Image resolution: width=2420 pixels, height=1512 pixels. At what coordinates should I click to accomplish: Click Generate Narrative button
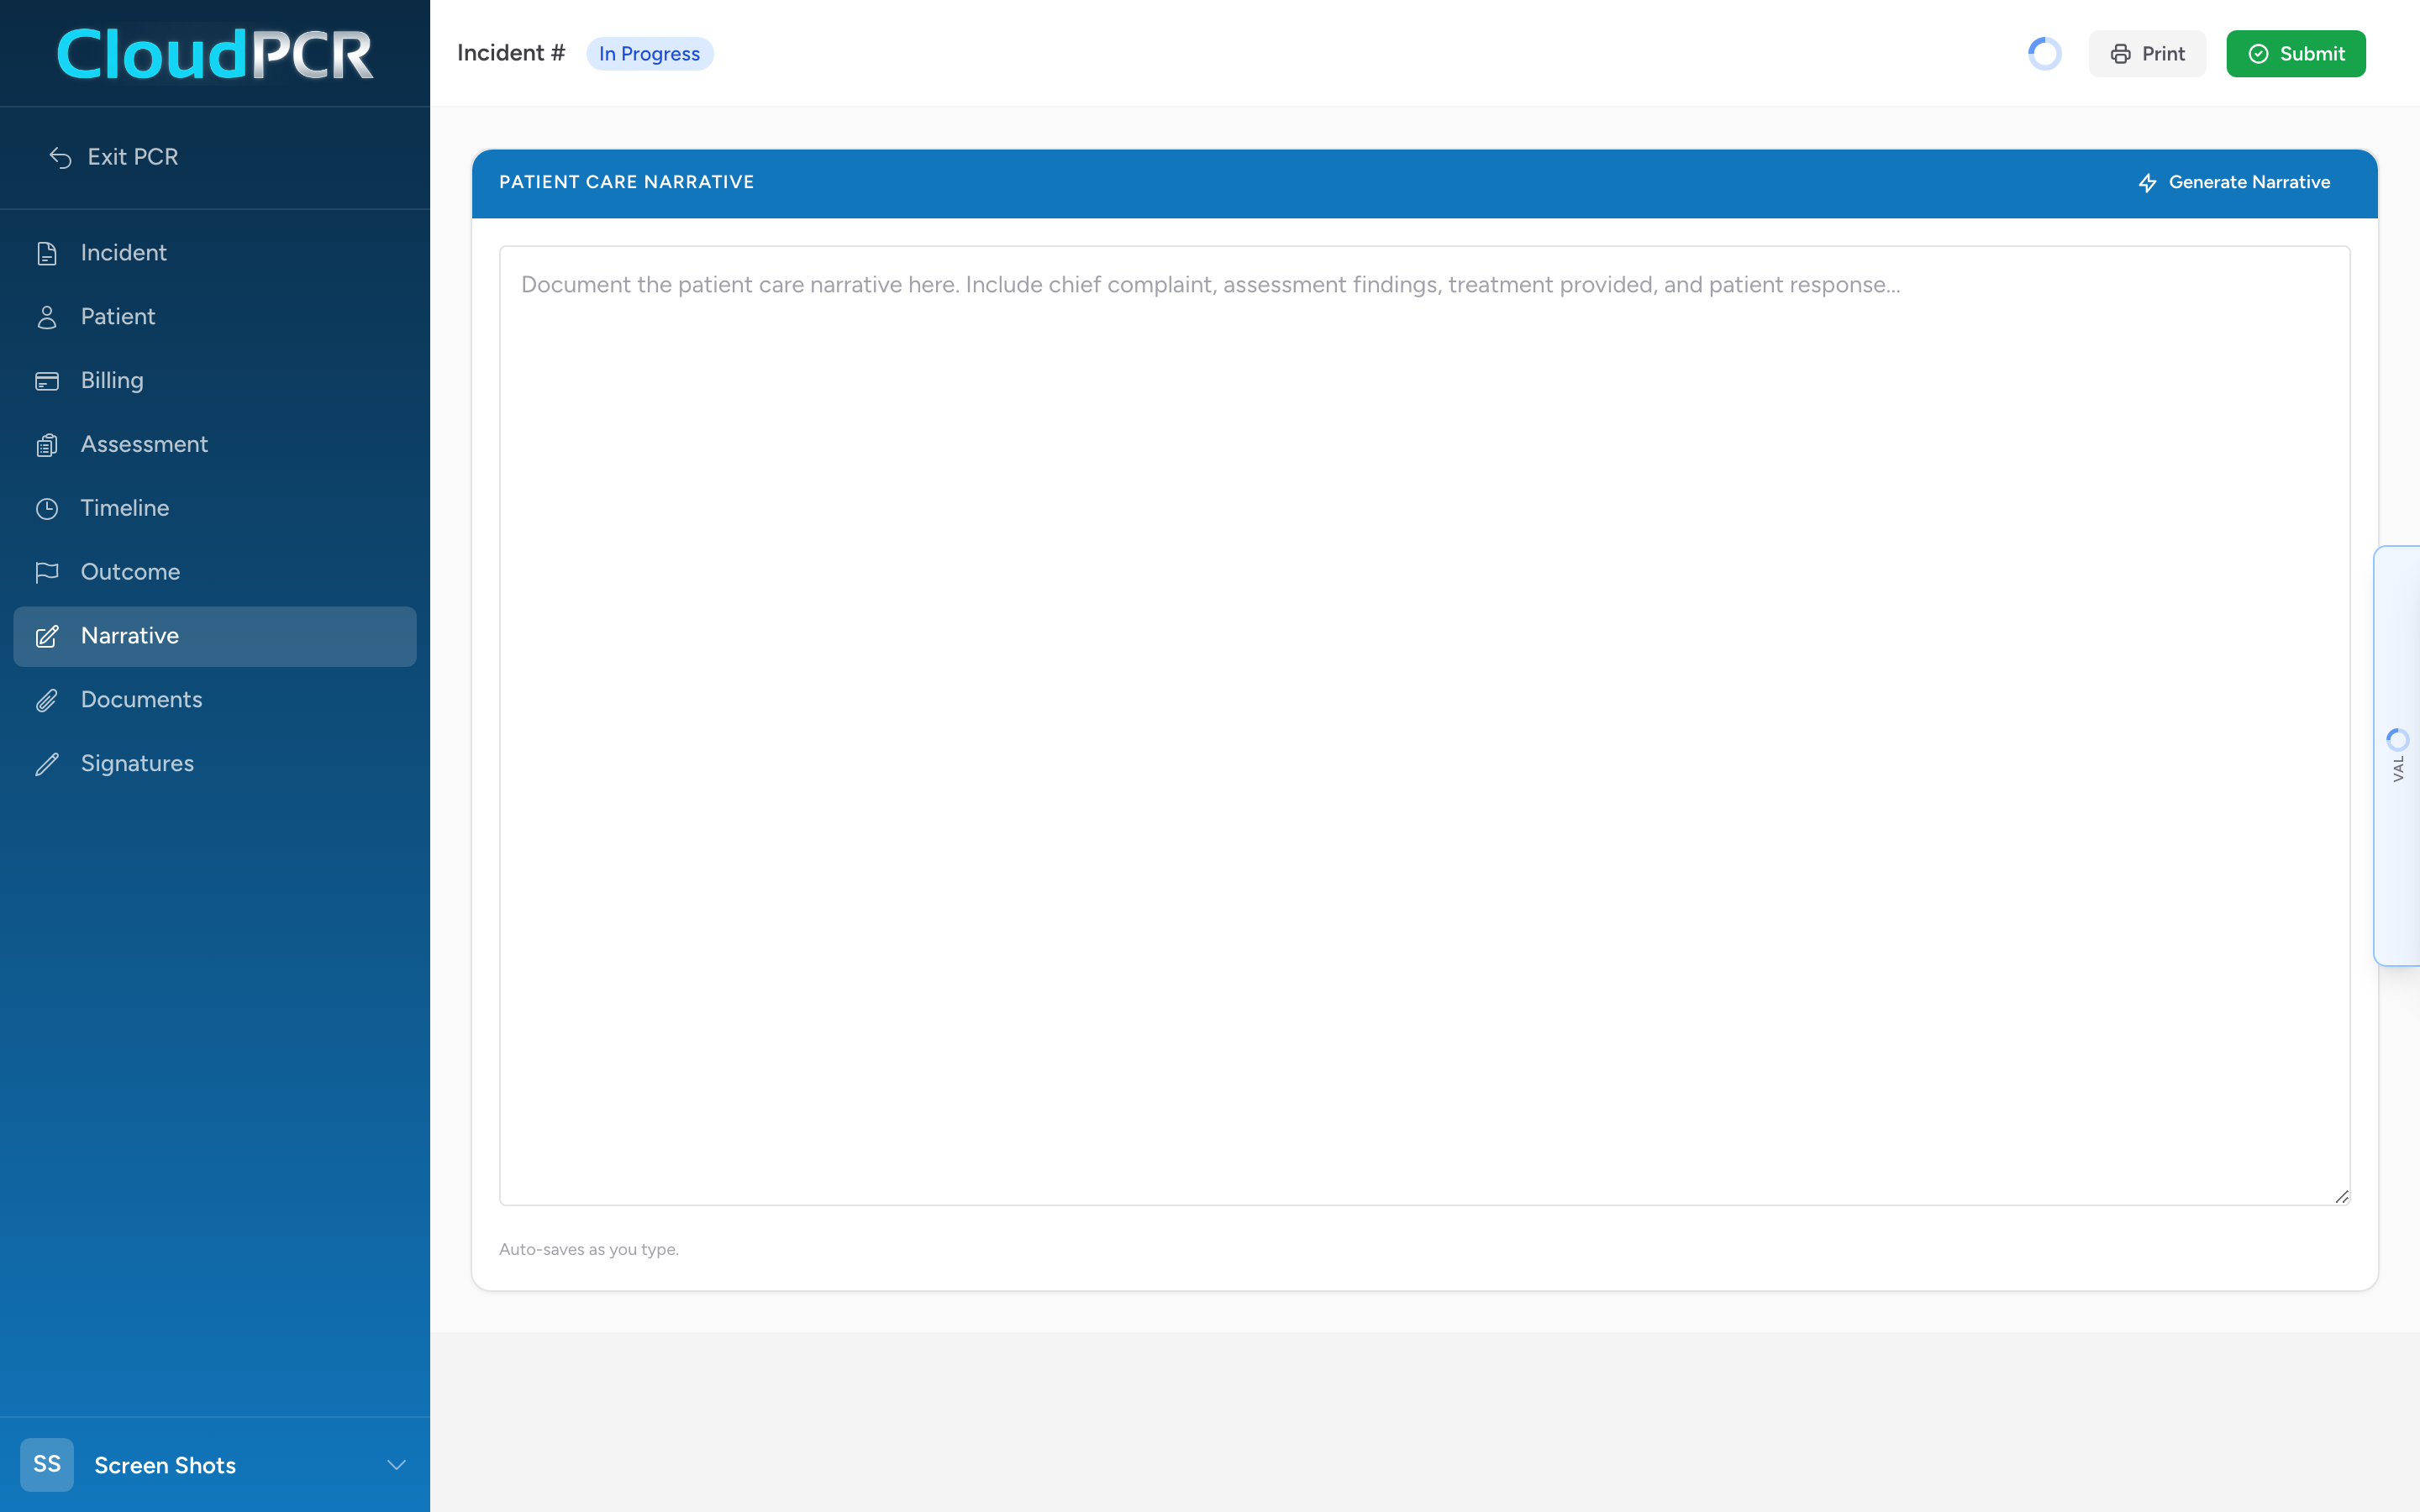tap(2233, 183)
